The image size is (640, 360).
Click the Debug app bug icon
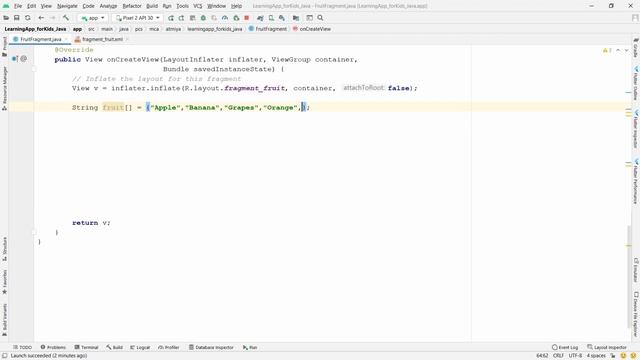203,18
